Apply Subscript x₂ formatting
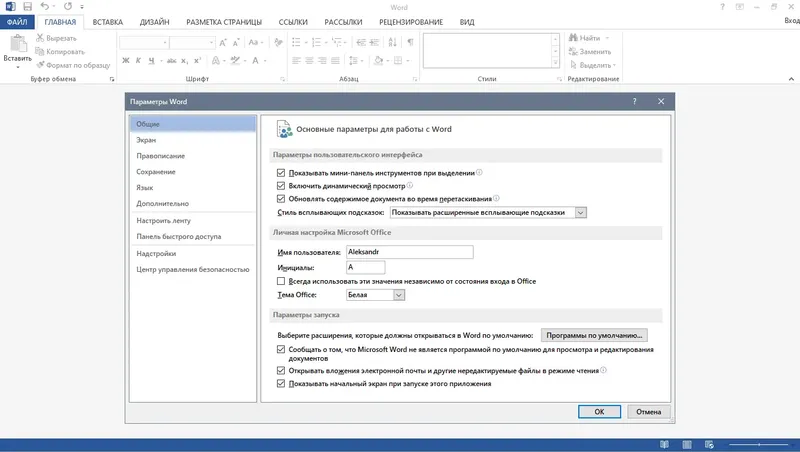Viewport: 800px width, 452px height. (x=185, y=61)
